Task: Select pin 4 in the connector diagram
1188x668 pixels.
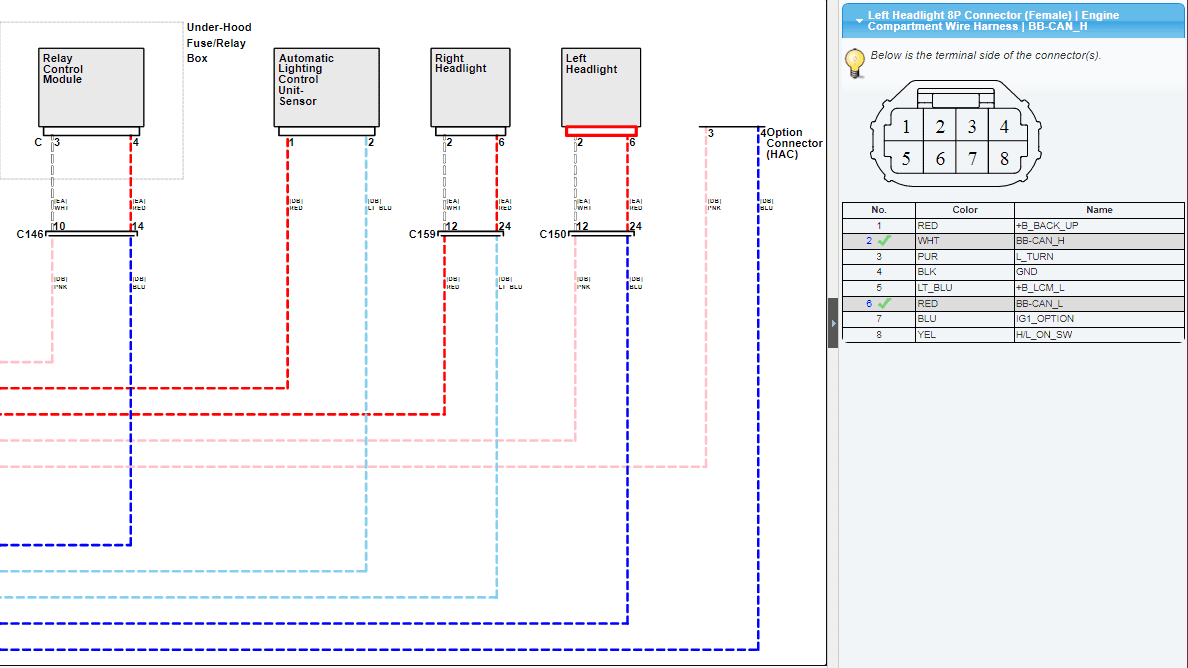Action: [x=1004, y=126]
